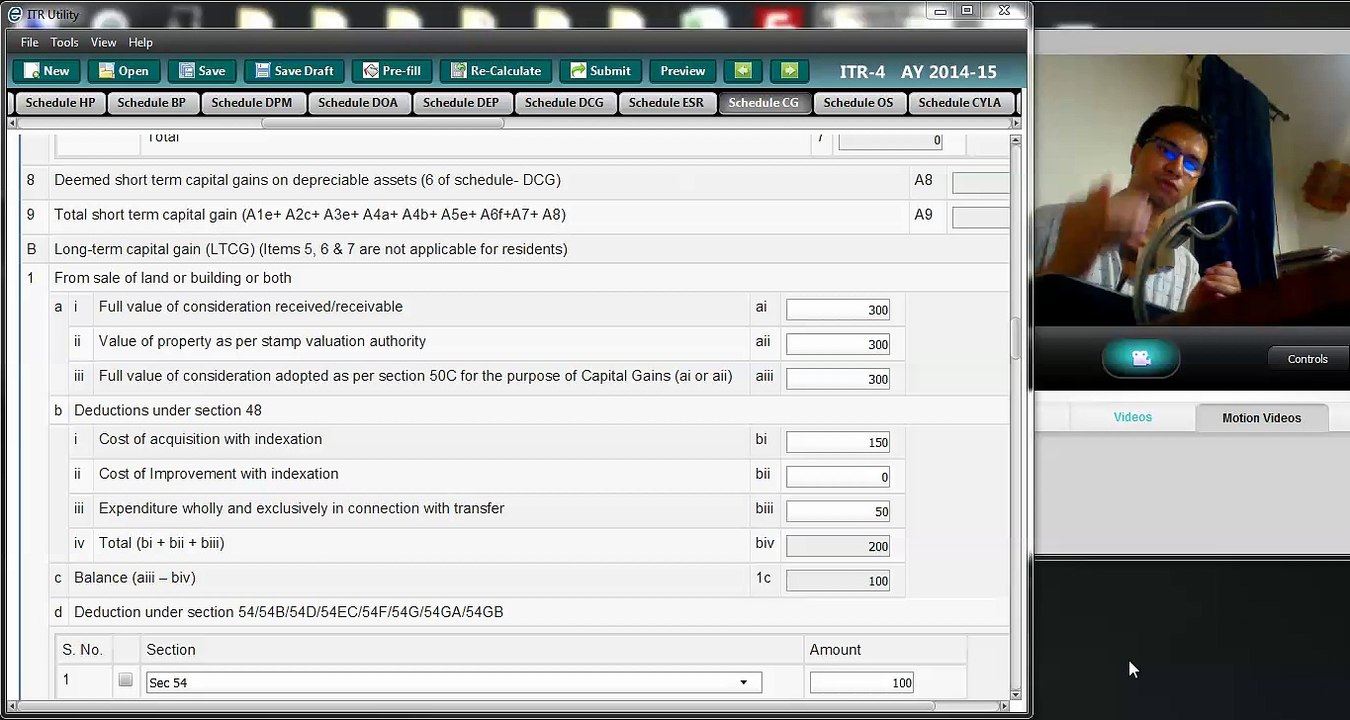Switch to Videos tab in webcam window

tap(1132, 417)
